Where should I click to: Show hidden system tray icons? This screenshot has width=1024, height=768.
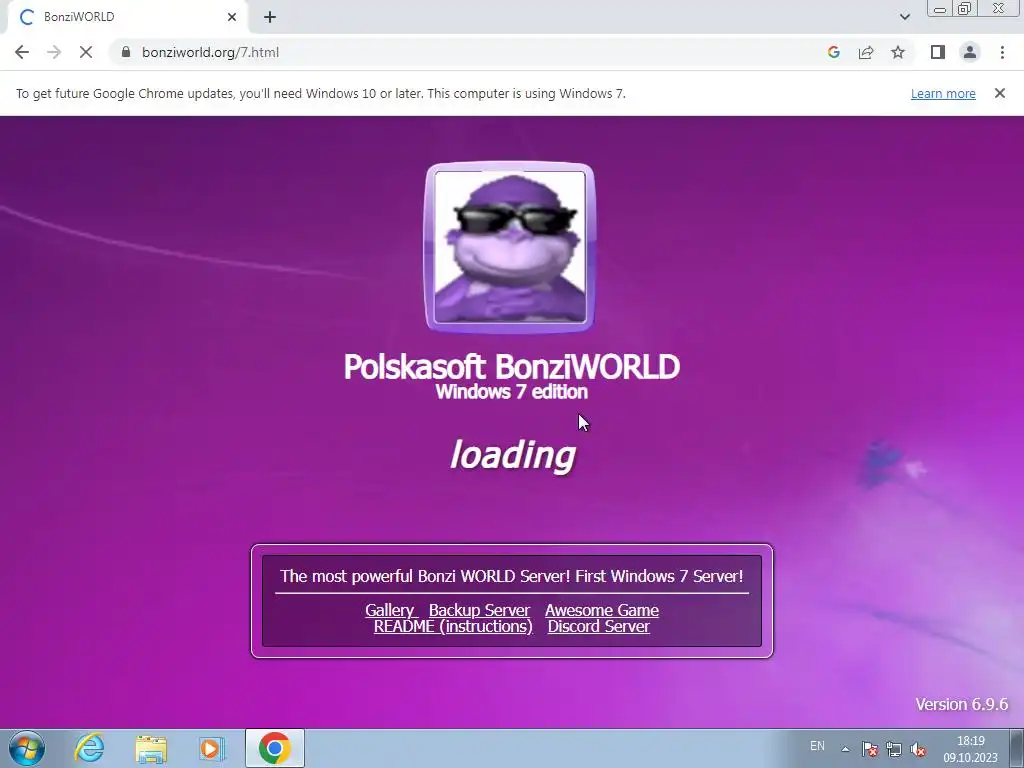(845, 749)
